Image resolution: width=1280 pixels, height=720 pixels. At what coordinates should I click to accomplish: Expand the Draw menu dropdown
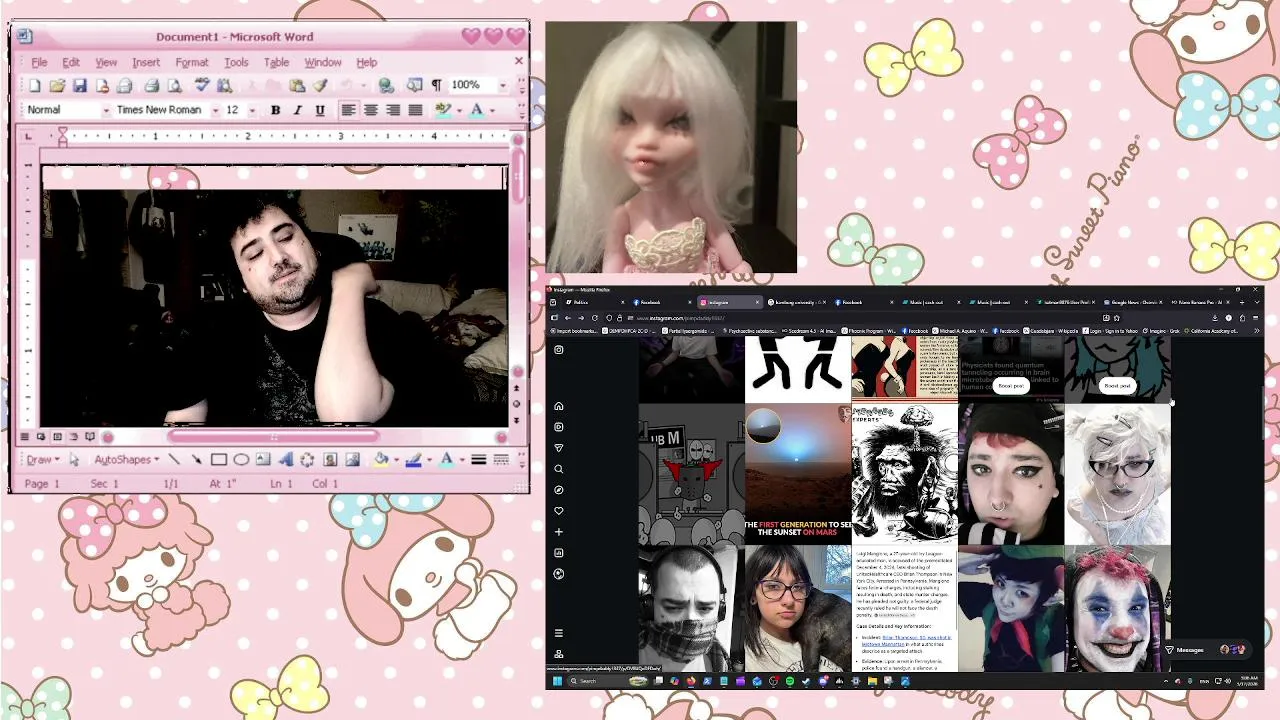coord(43,460)
